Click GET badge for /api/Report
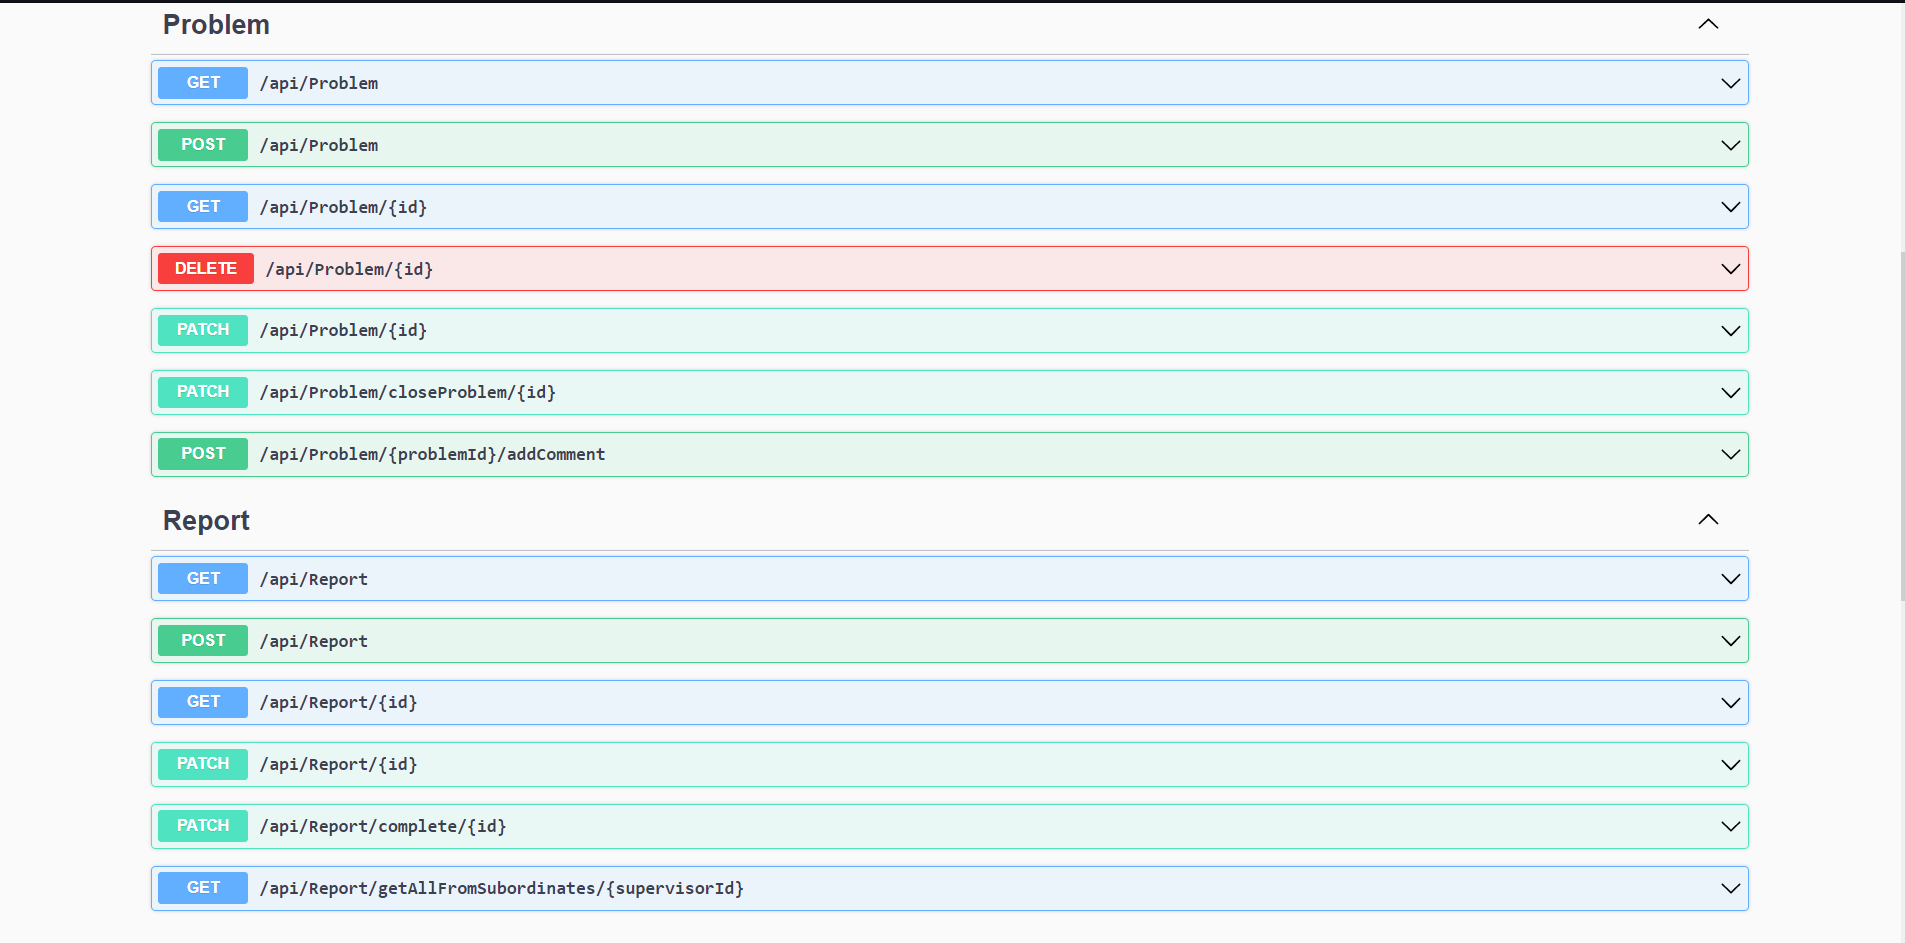 click(203, 579)
